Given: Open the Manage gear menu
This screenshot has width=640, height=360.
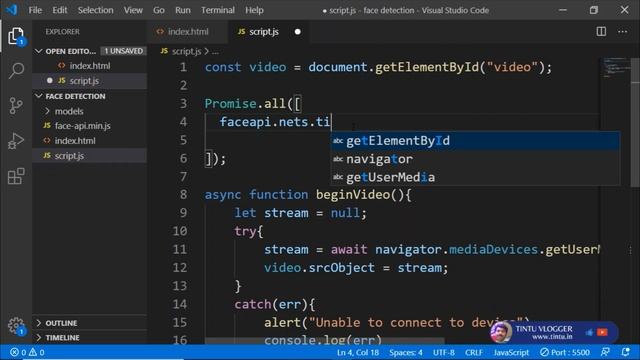Looking at the screenshot, I should click(16, 325).
